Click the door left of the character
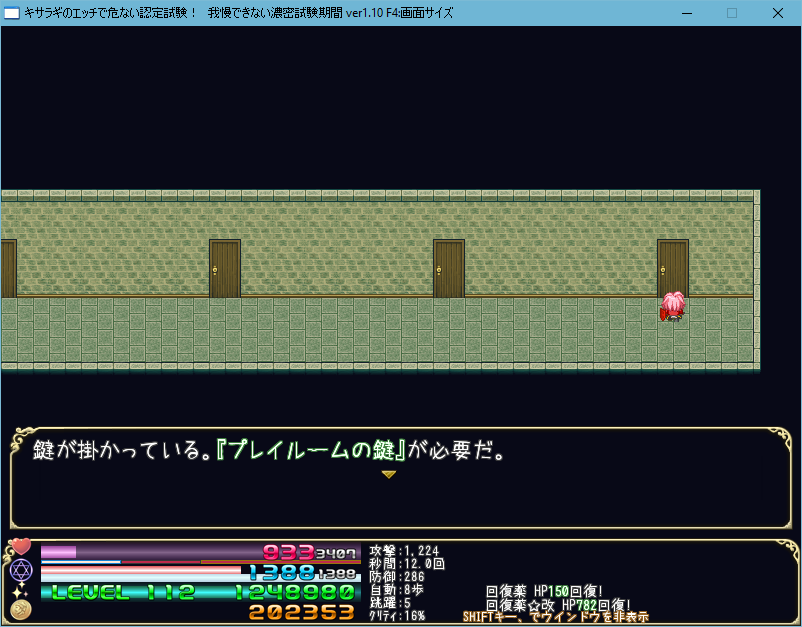 (448, 268)
